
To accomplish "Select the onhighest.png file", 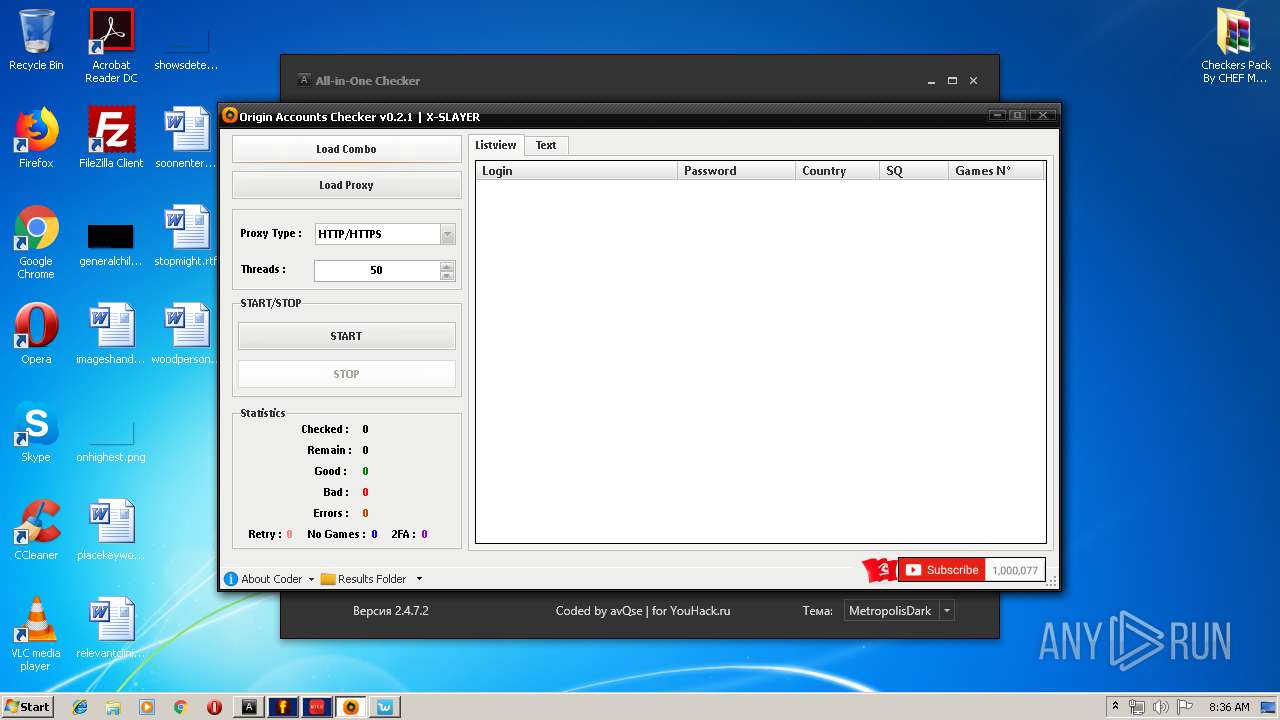I will [111, 440].
